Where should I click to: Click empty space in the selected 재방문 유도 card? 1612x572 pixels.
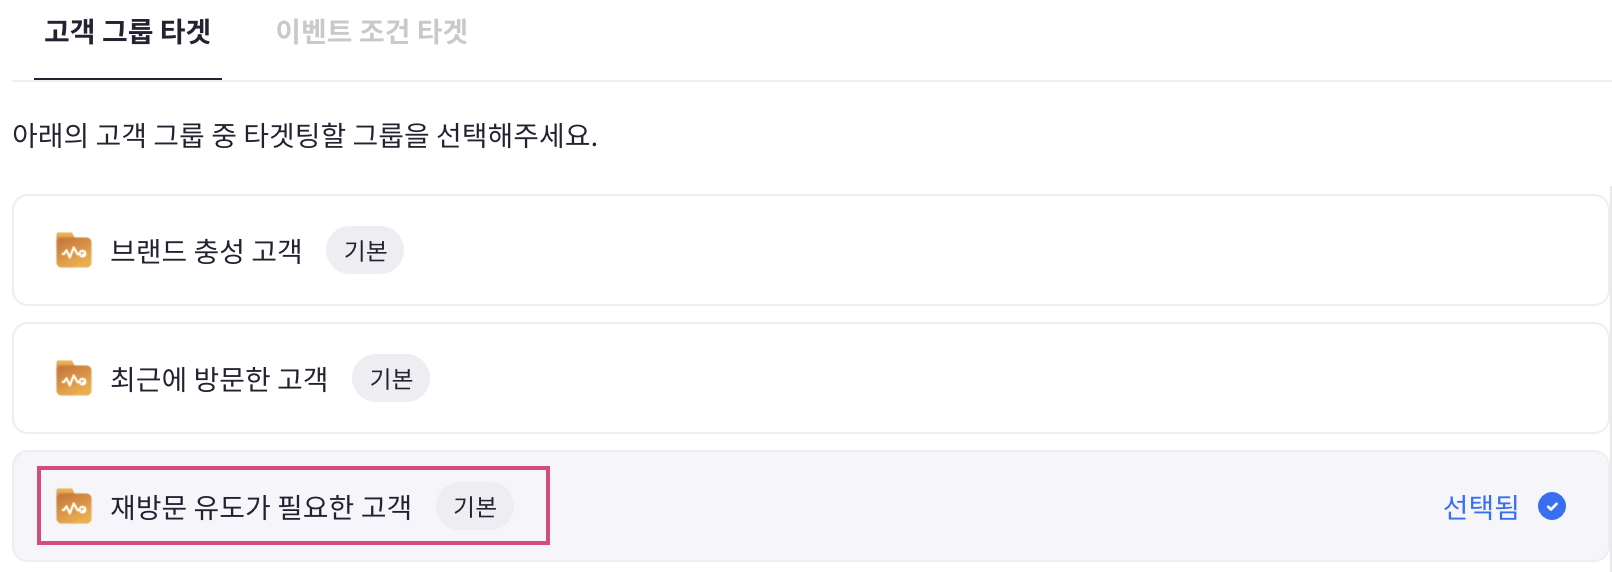[x=950, y=507]
